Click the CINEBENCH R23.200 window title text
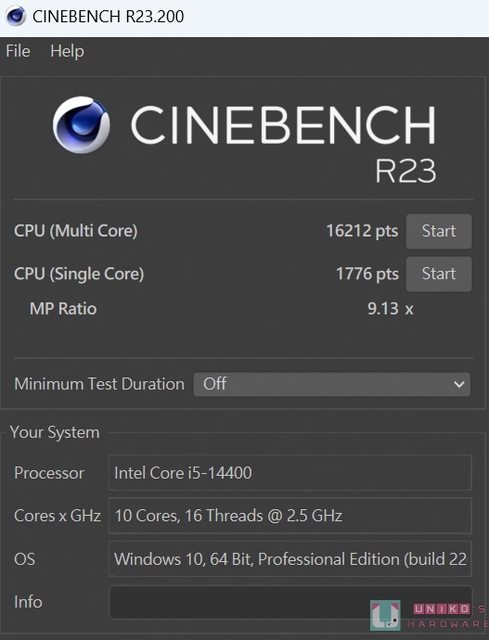 108,16
